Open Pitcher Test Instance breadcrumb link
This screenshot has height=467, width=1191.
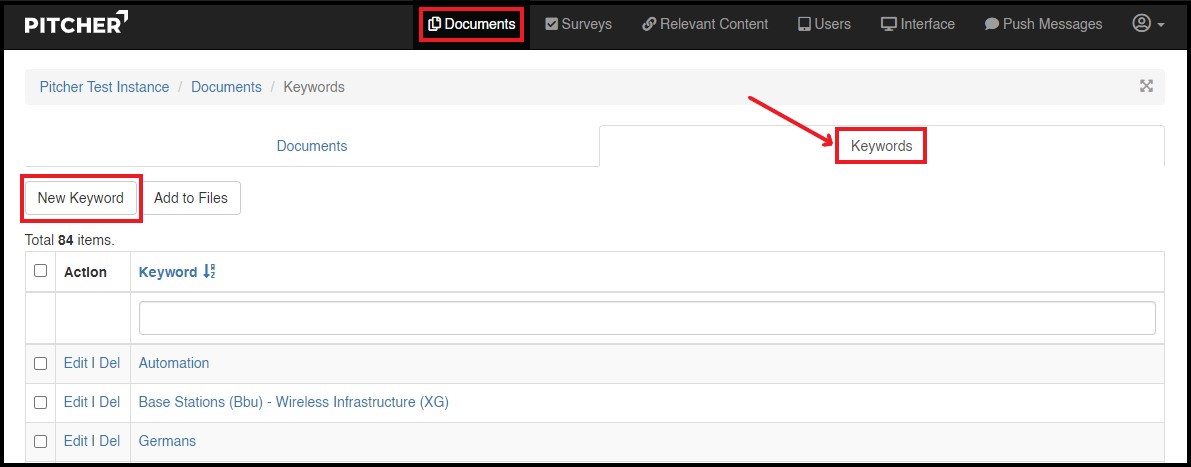(x=104, y=87)
